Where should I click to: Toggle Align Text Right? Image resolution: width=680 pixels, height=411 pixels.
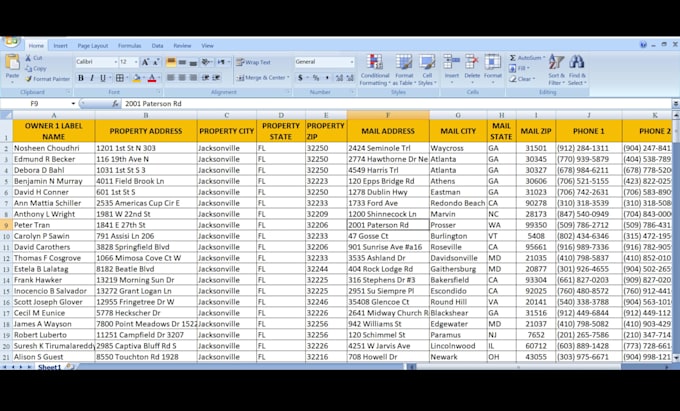[x=193, y=78]
